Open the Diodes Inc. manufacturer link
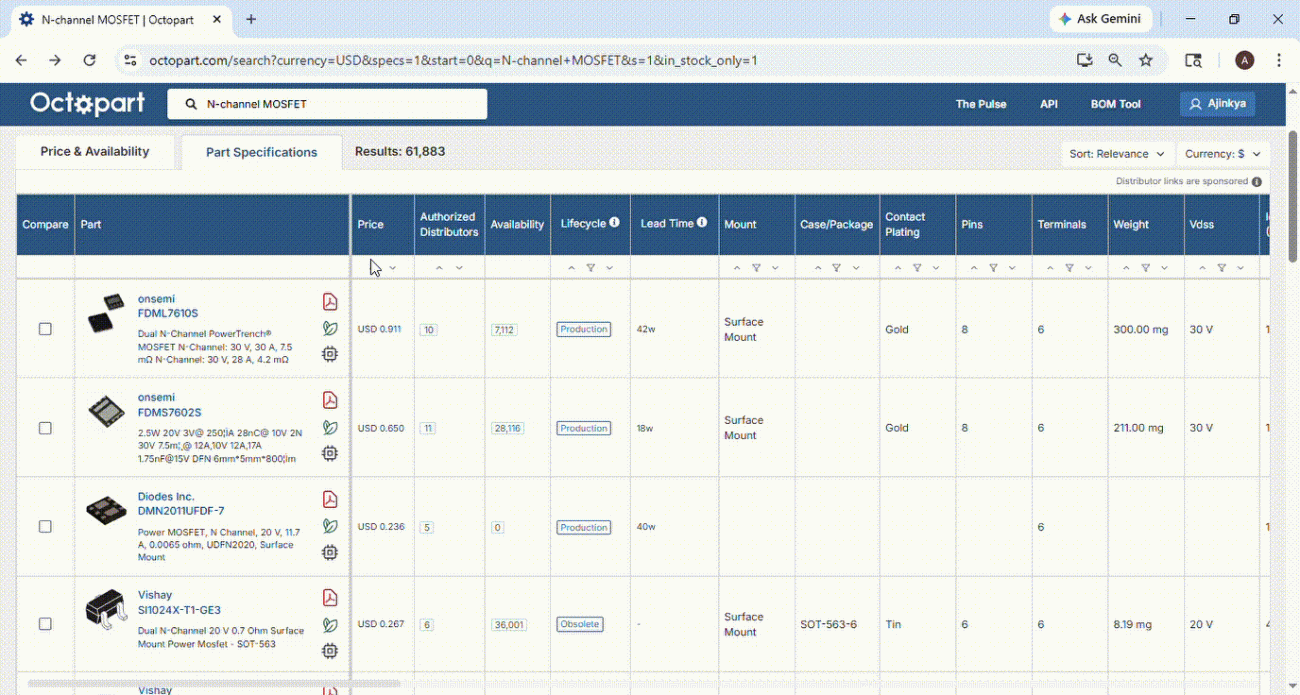The height and width of the screenshot is (695, 1300). tap(166, 496)
